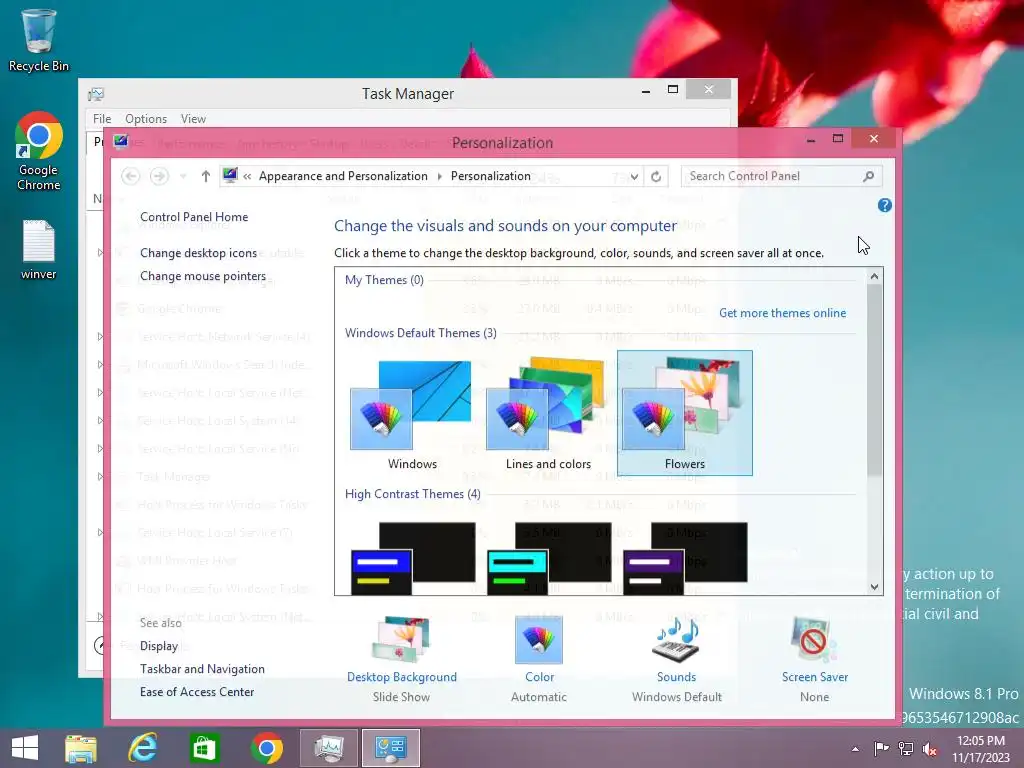Screen dimensions: 1024x768
Task: Open the Display link under See also
Action: click(159, 646)
